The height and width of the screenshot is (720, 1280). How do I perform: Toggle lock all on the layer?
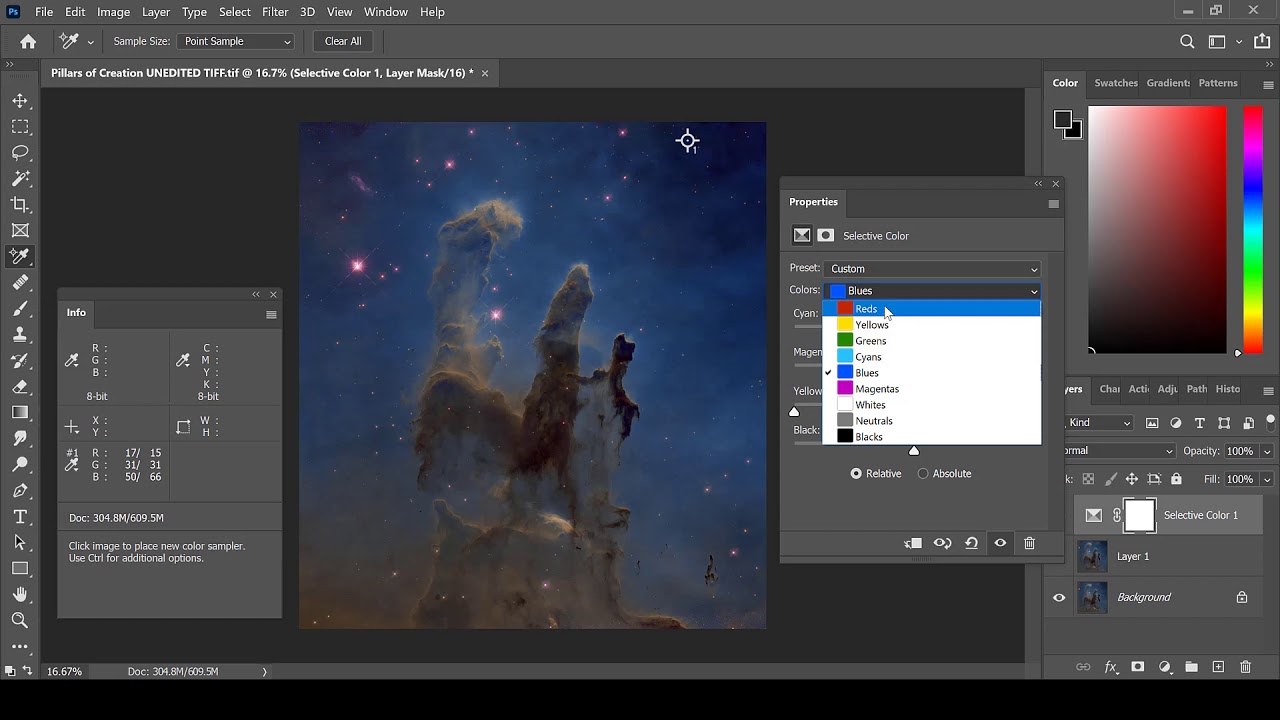click(x=1176, y=479)
